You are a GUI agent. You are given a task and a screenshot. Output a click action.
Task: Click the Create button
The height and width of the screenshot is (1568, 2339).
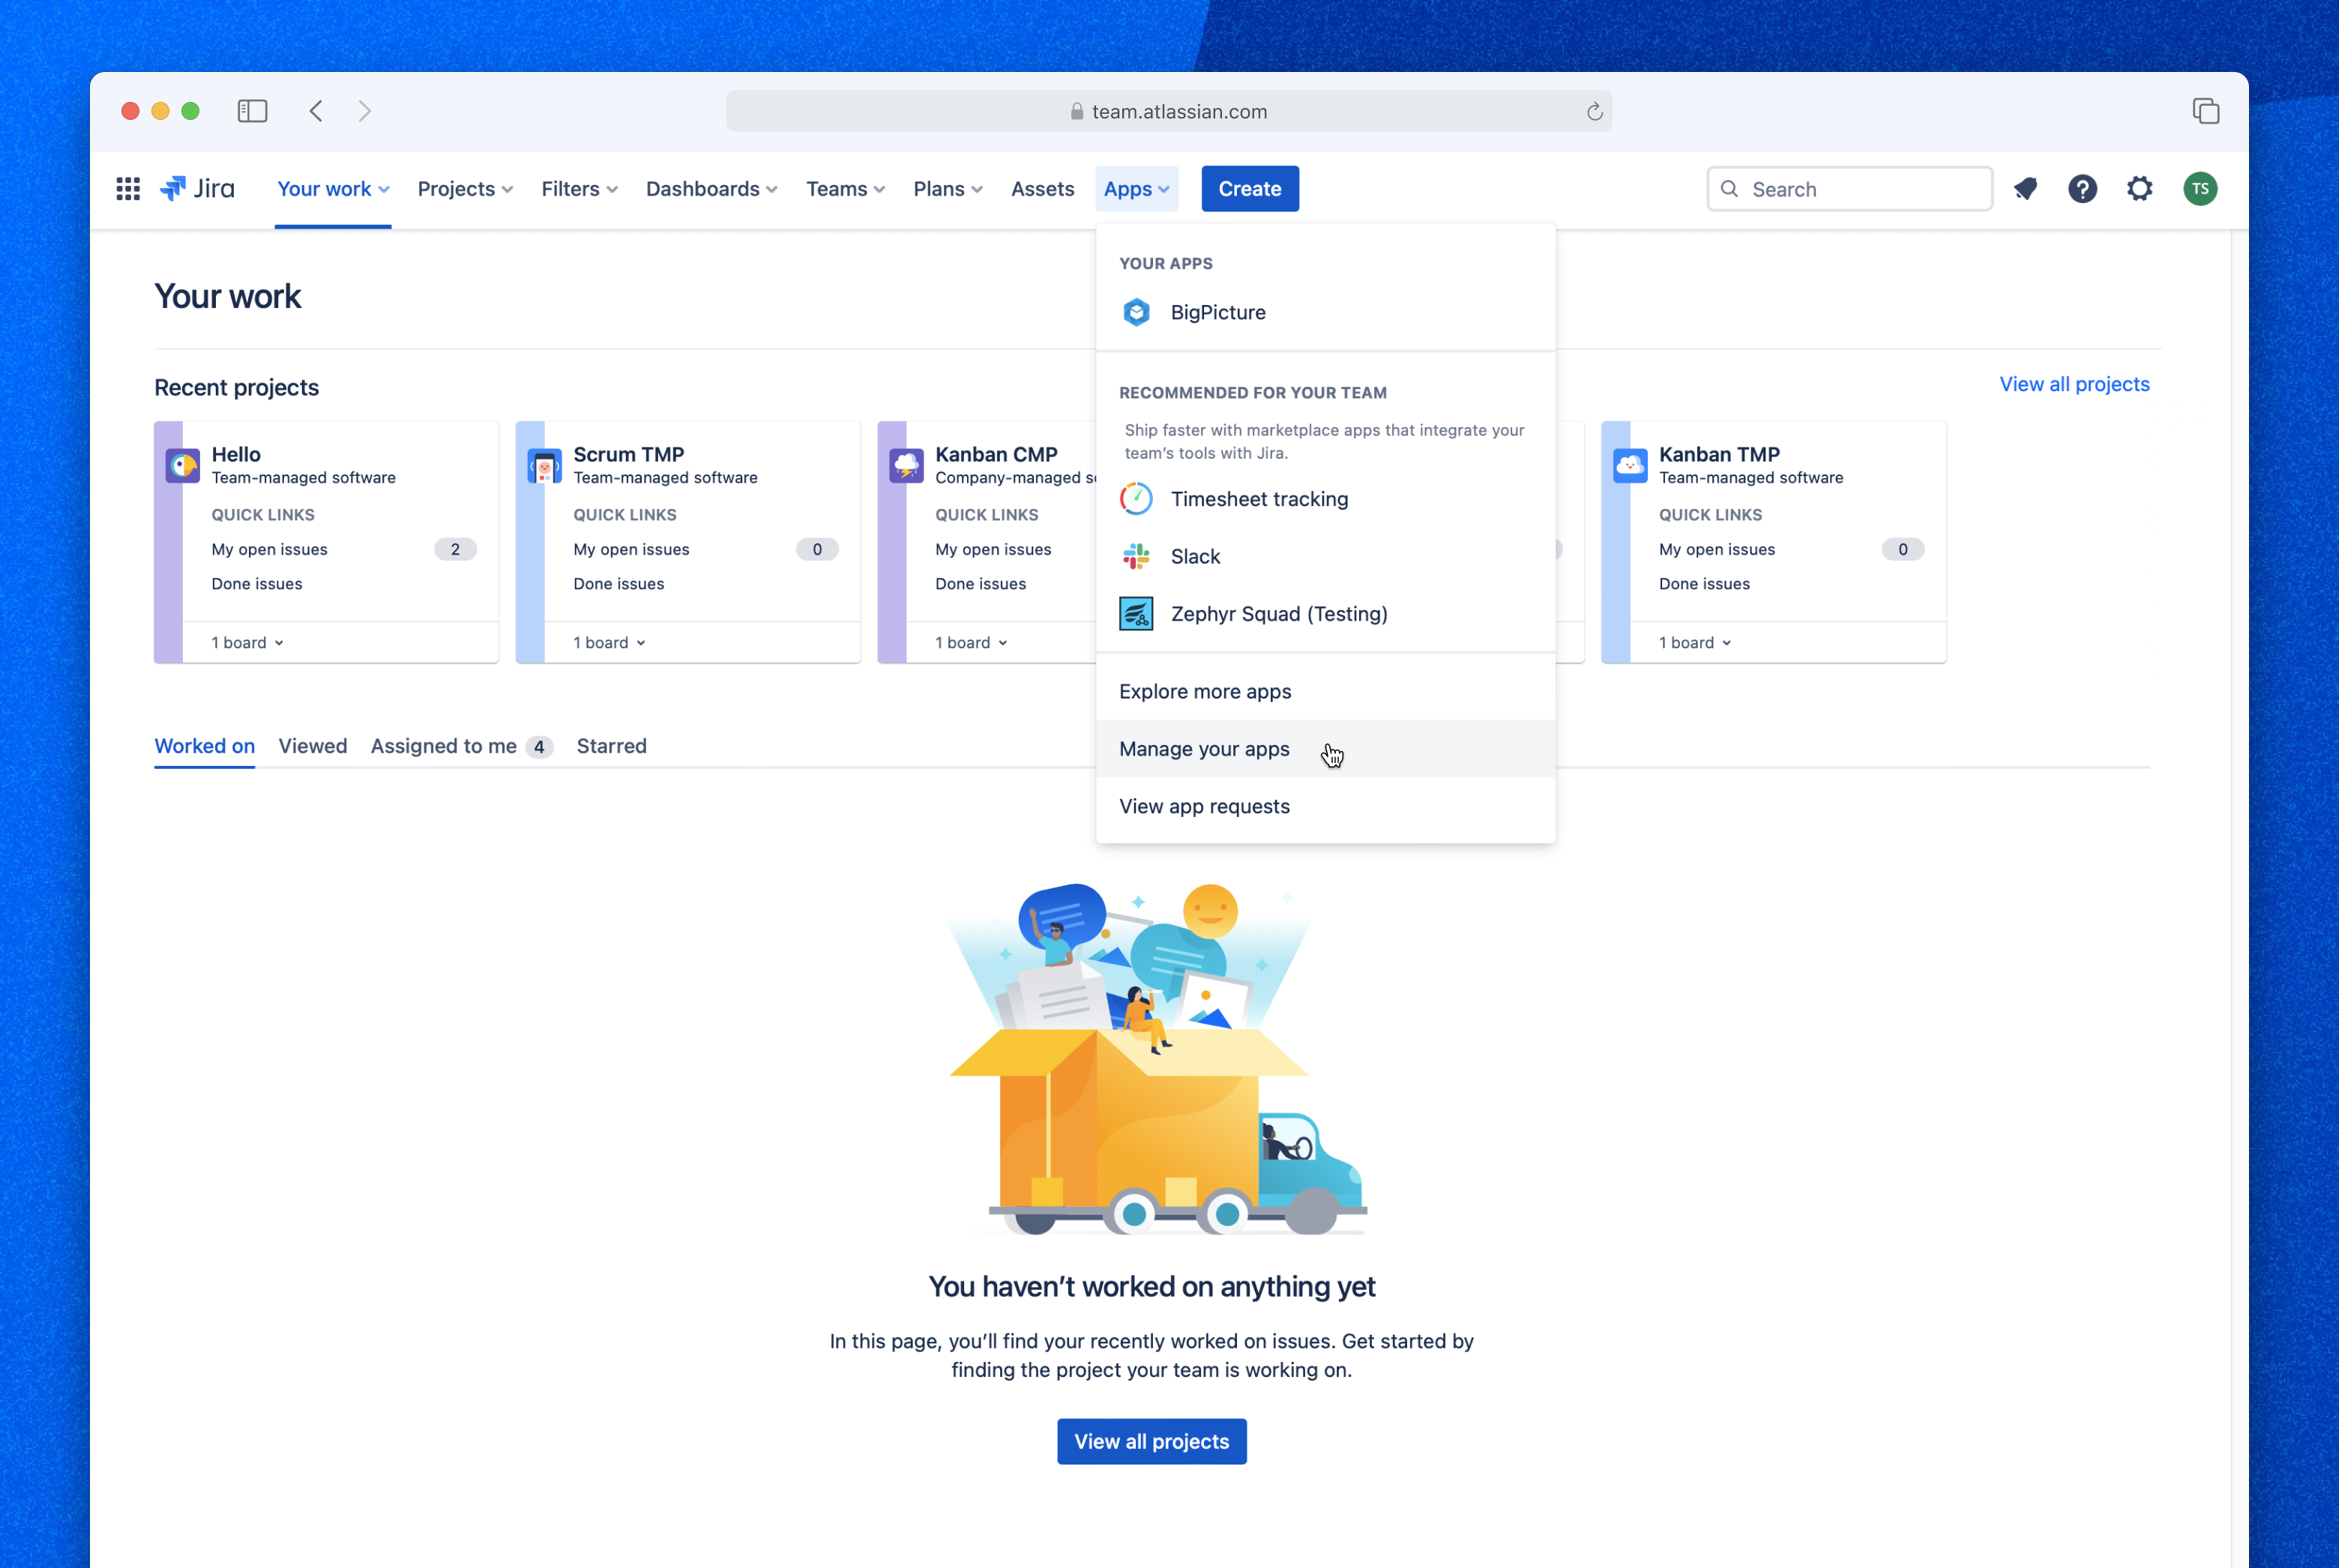[1249, 188]
